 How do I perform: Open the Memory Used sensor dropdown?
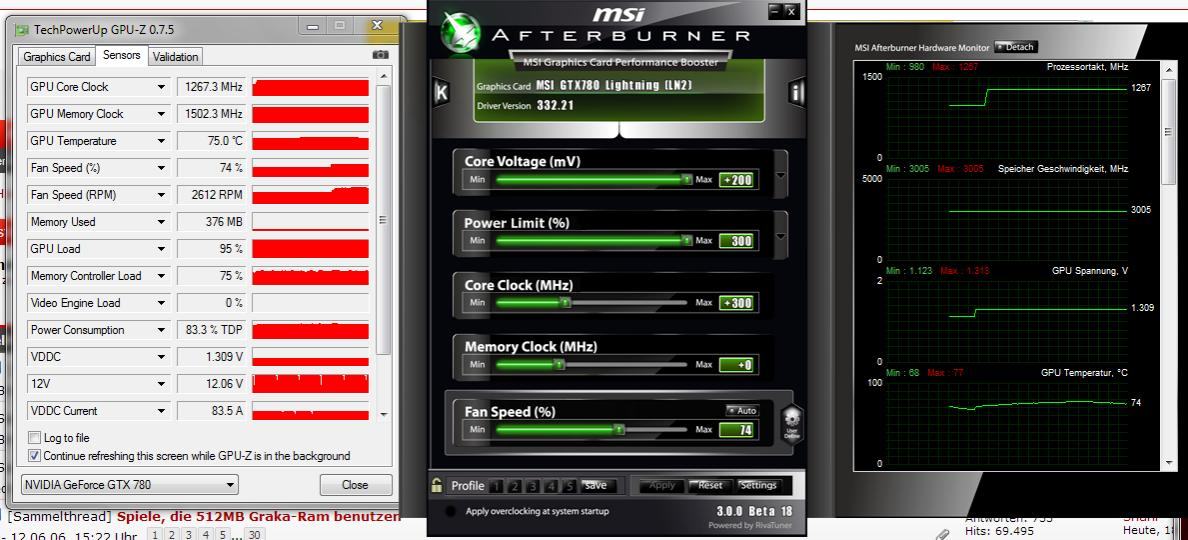(161, 222)
